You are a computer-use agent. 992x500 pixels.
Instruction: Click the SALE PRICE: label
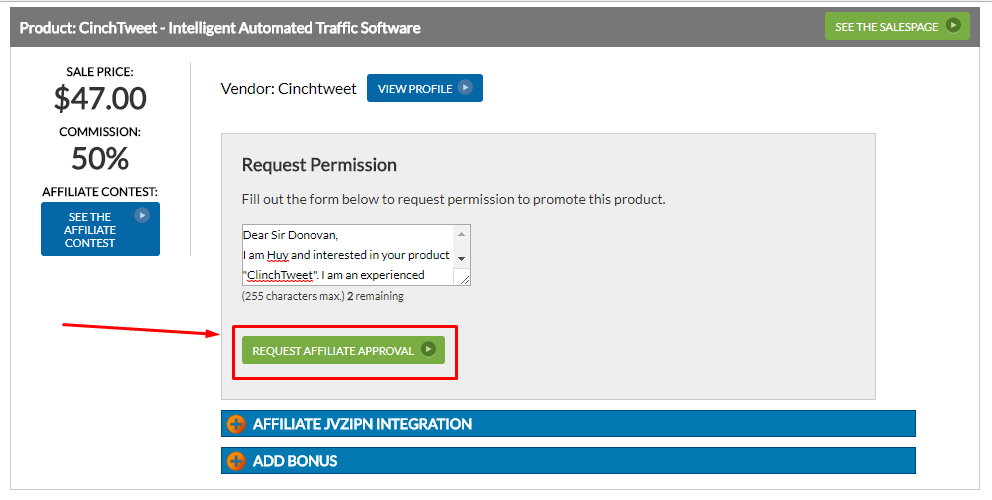coord(100,72)
